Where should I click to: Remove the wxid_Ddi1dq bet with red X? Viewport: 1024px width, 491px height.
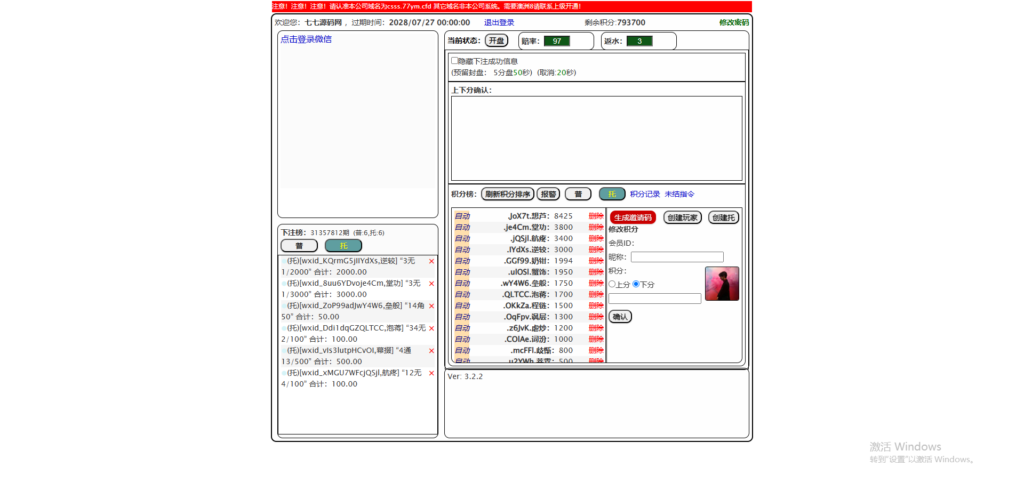pyautogui.click(x=431, y=328)
